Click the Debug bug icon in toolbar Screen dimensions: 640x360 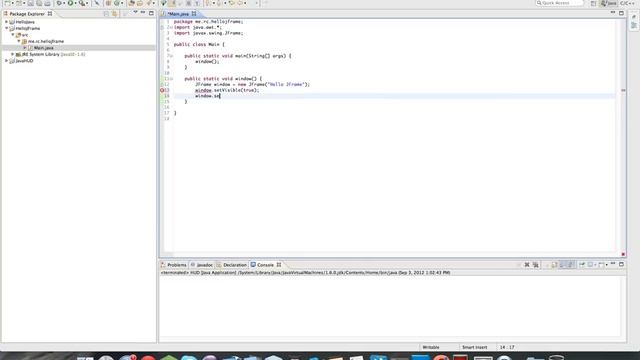pos(59,3)
